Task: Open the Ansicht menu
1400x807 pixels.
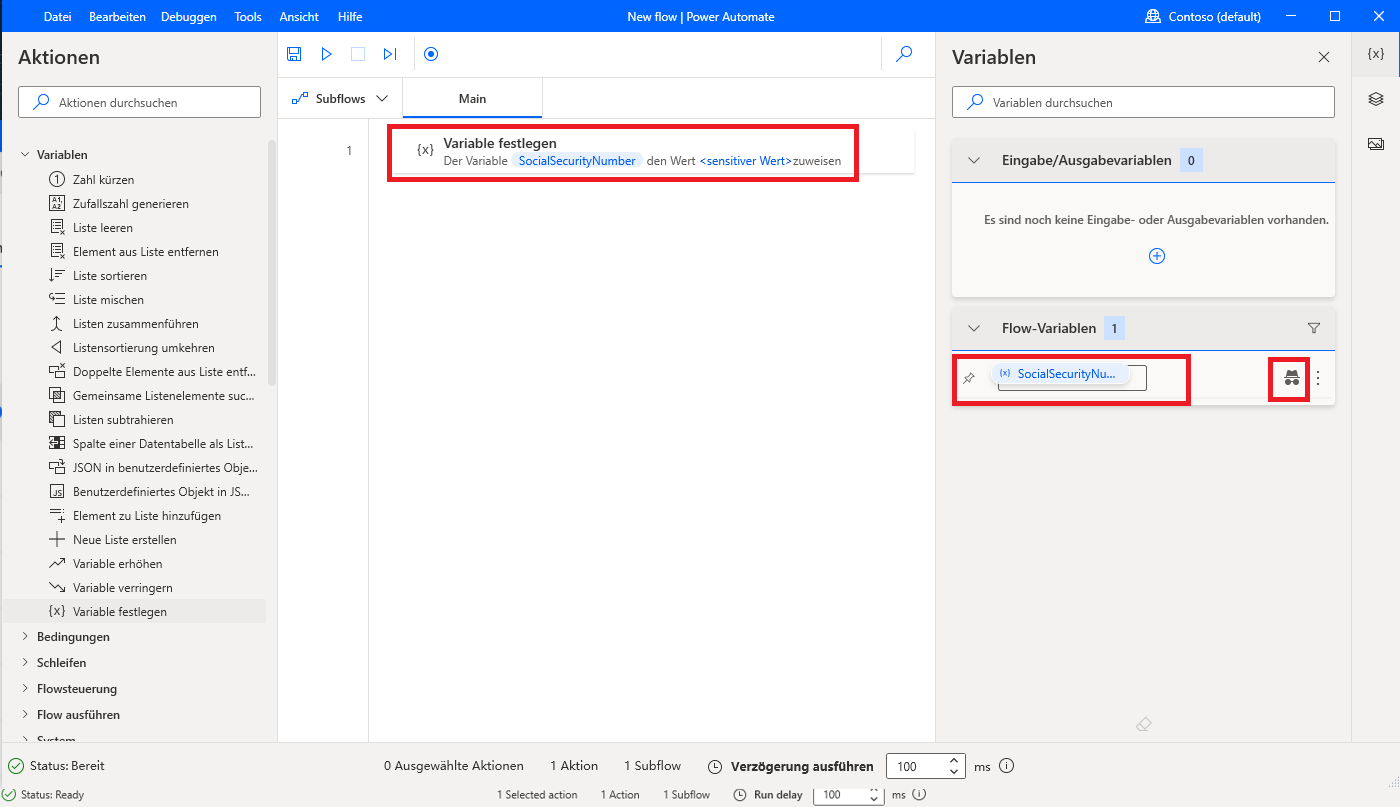Action: pyautogui.click(x=299, y=17)
